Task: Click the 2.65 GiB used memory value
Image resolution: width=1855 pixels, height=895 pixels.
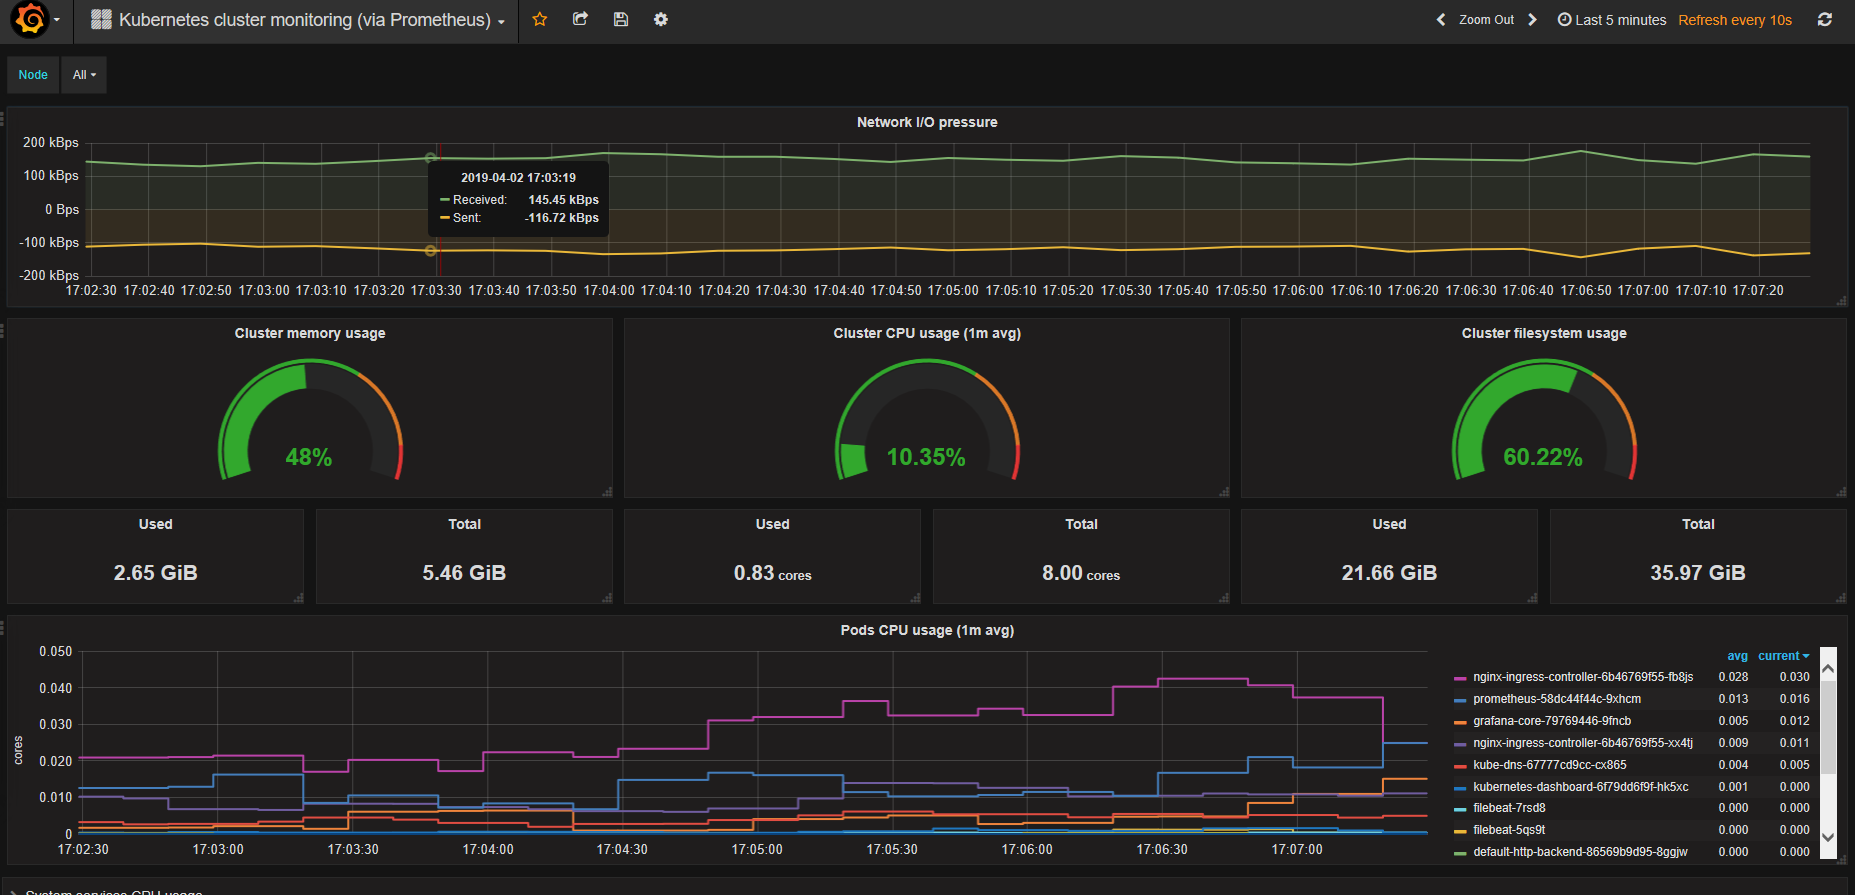Action: [x=156, y=573]
